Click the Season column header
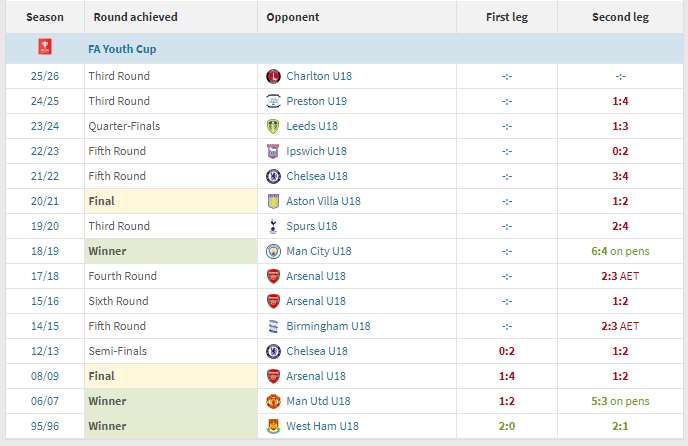The height and width of the screenshot is (446, 688). [x=44, y=17]
